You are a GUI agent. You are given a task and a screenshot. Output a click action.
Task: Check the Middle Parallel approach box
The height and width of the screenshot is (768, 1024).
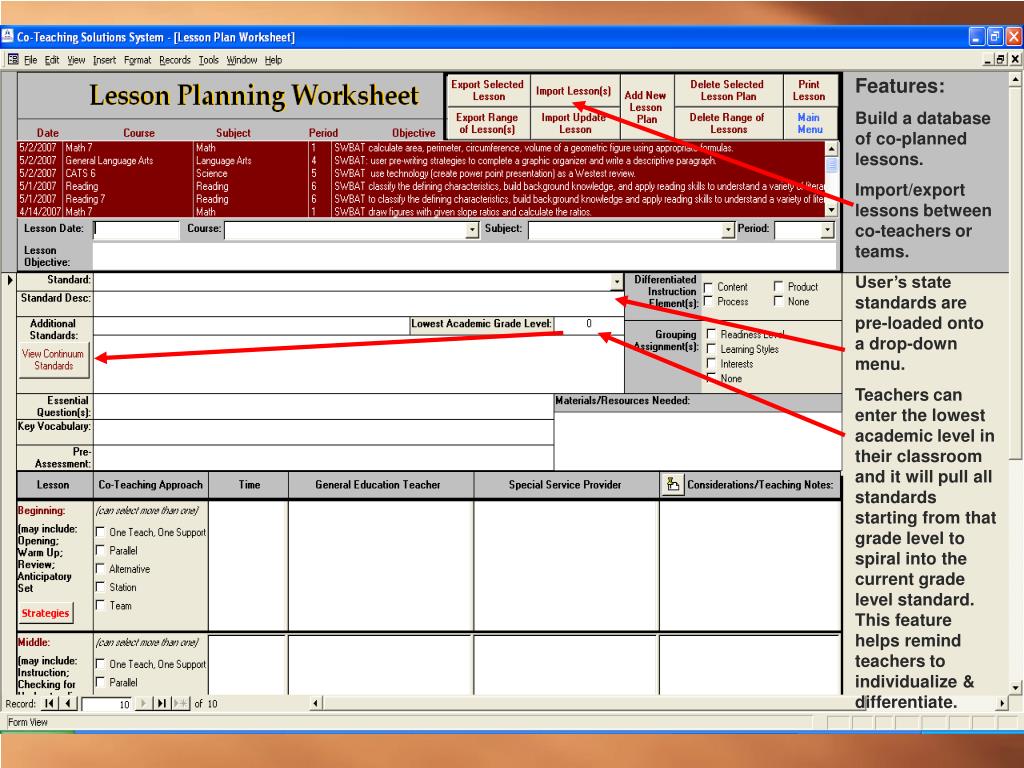pos(101,682)
